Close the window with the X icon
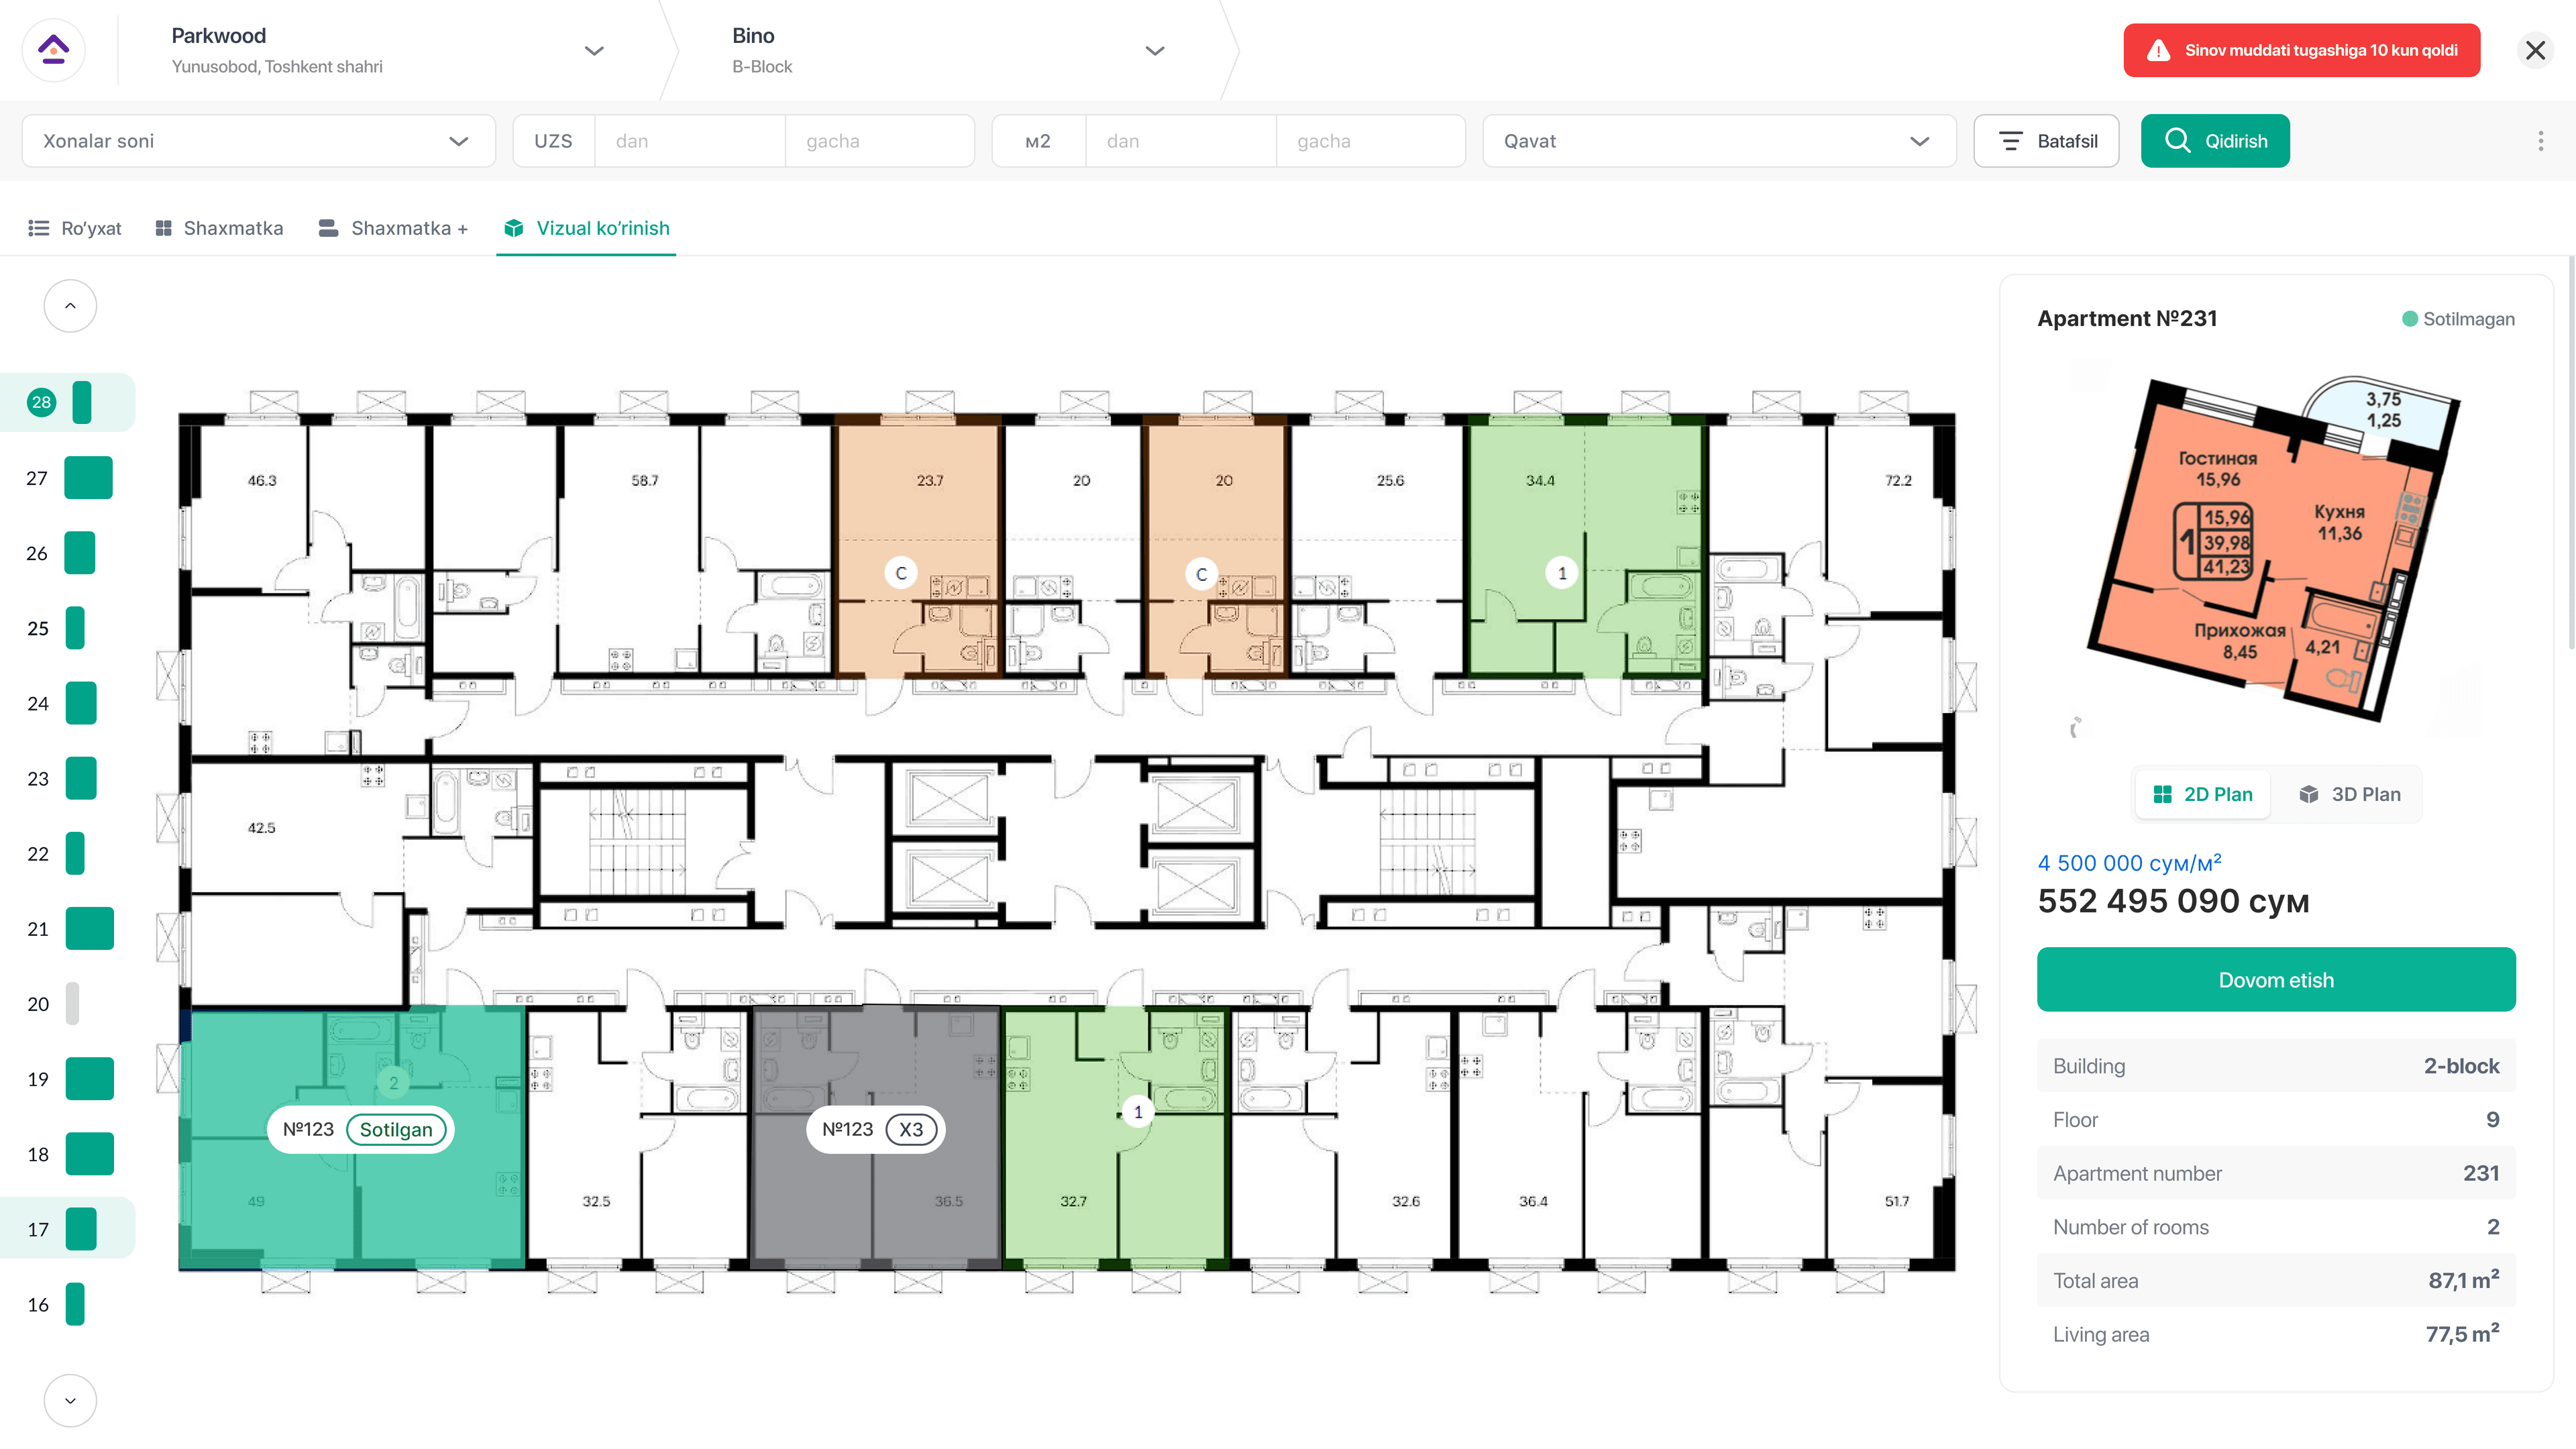Screen dimensions: 2576x1449 (2535, 50)
